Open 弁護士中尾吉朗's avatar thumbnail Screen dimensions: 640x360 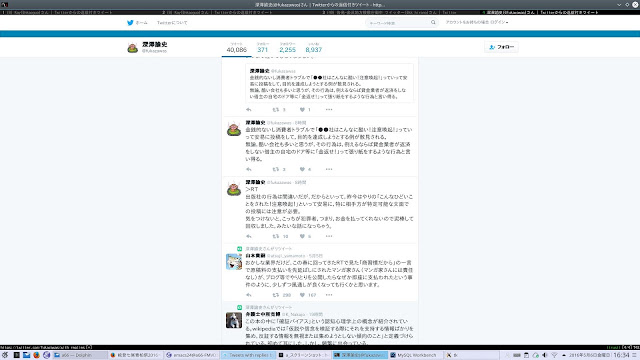point(234,320)
